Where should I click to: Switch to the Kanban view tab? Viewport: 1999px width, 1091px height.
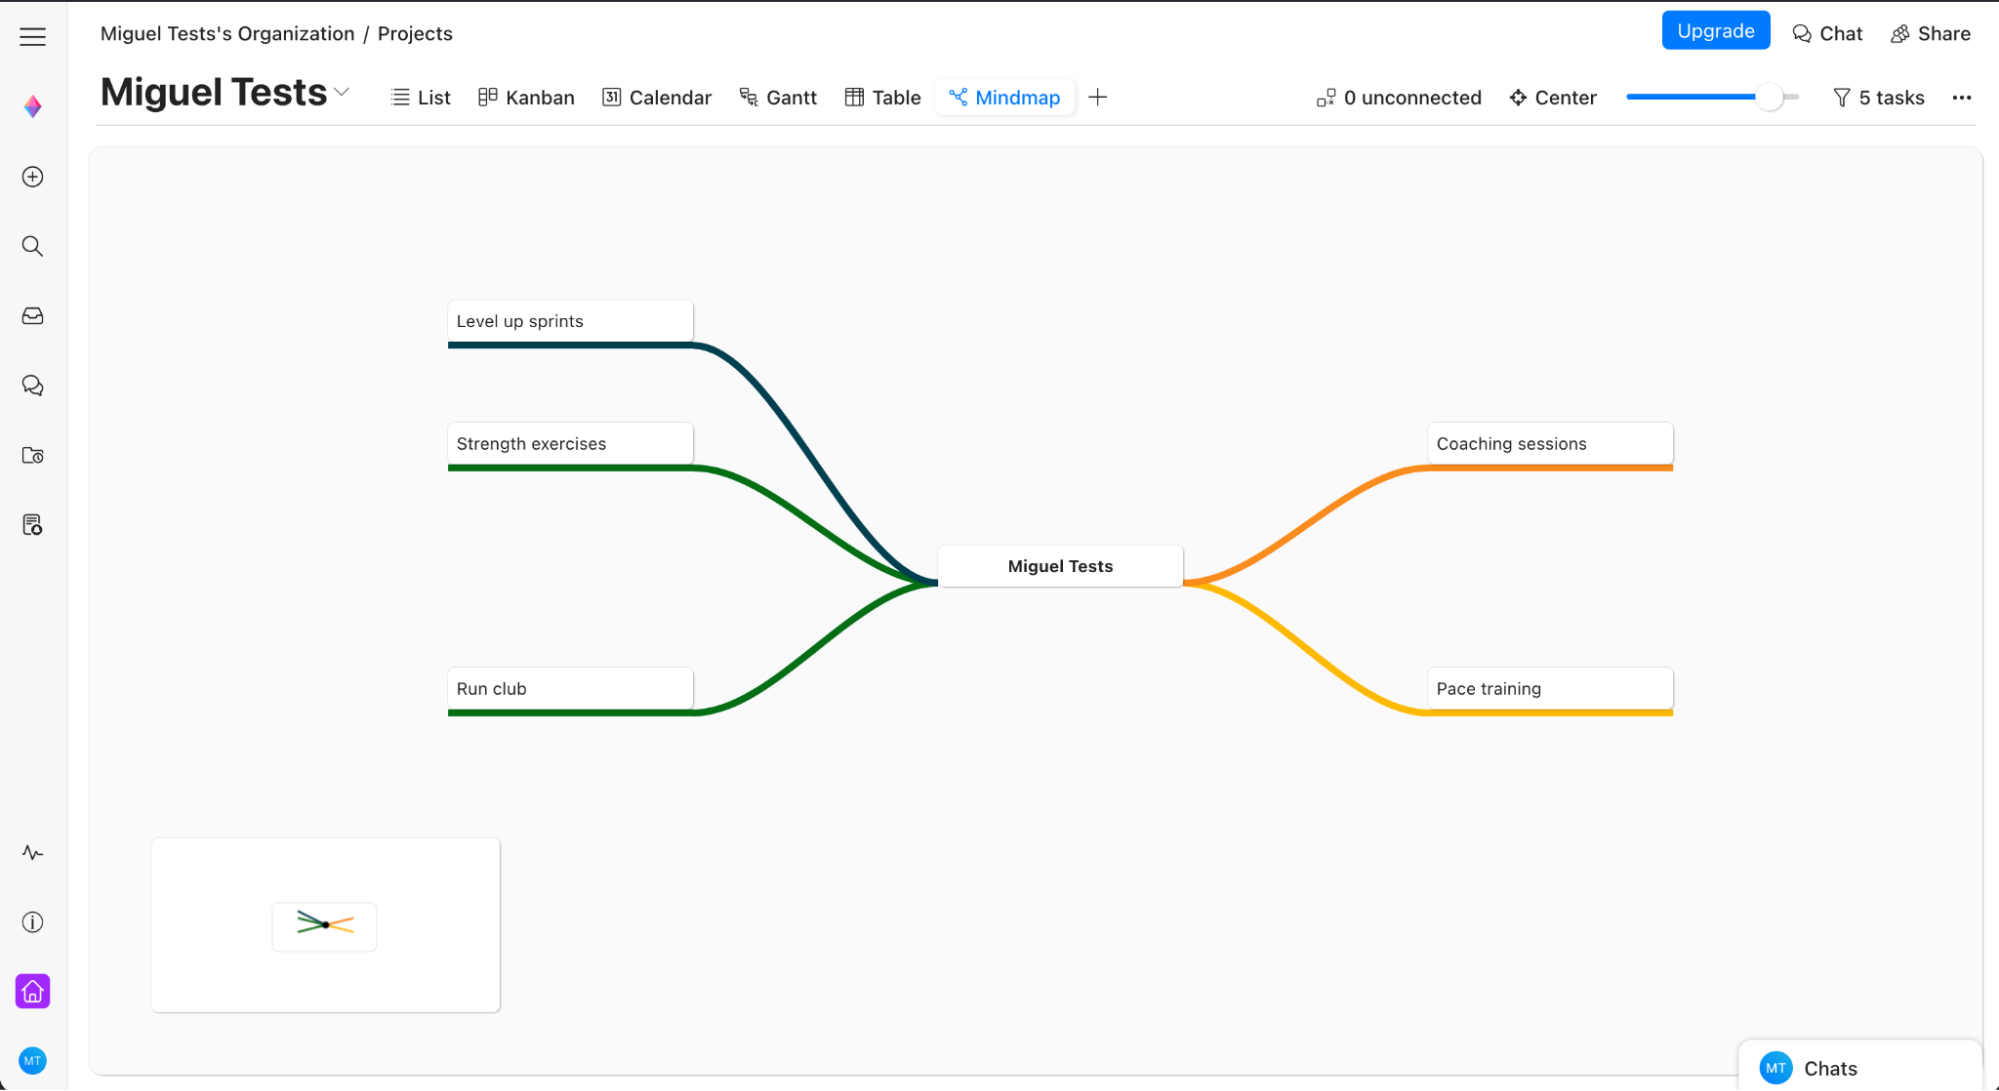click(527, 97)
